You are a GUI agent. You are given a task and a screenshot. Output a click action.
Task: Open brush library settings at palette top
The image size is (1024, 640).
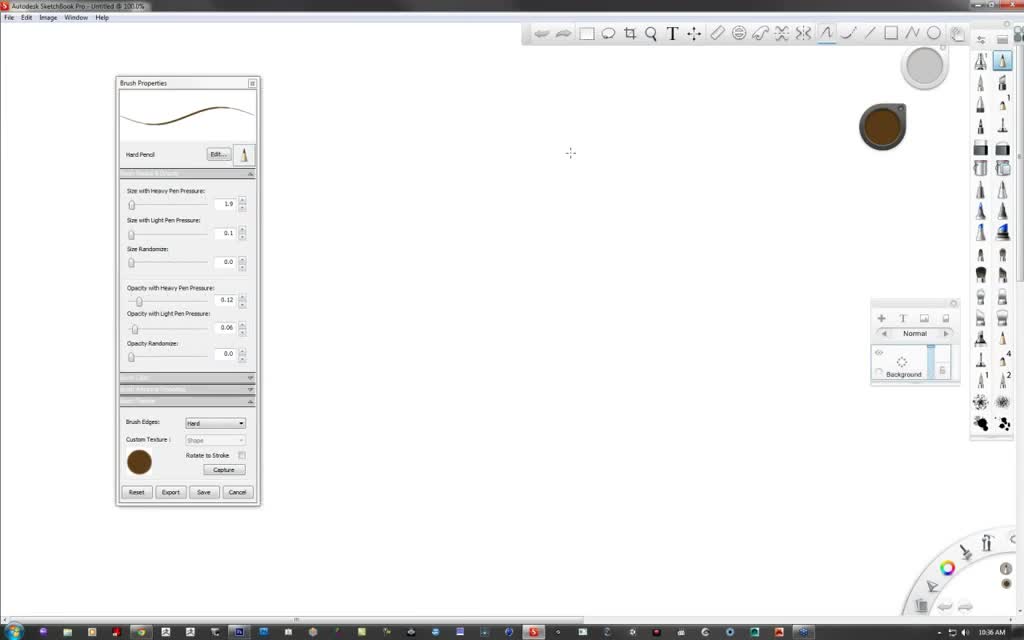coord(981,40)
